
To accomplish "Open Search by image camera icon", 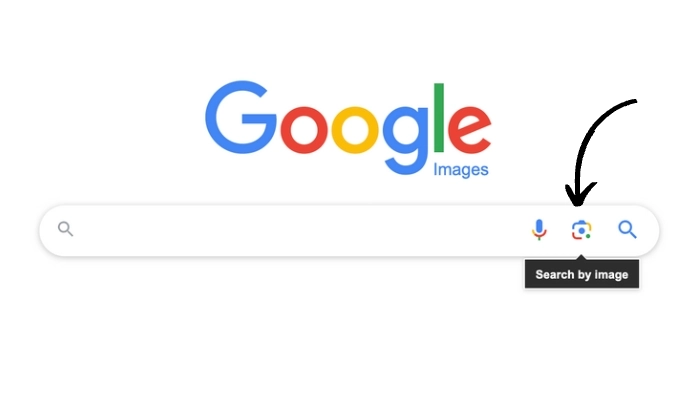I will 581,230.
